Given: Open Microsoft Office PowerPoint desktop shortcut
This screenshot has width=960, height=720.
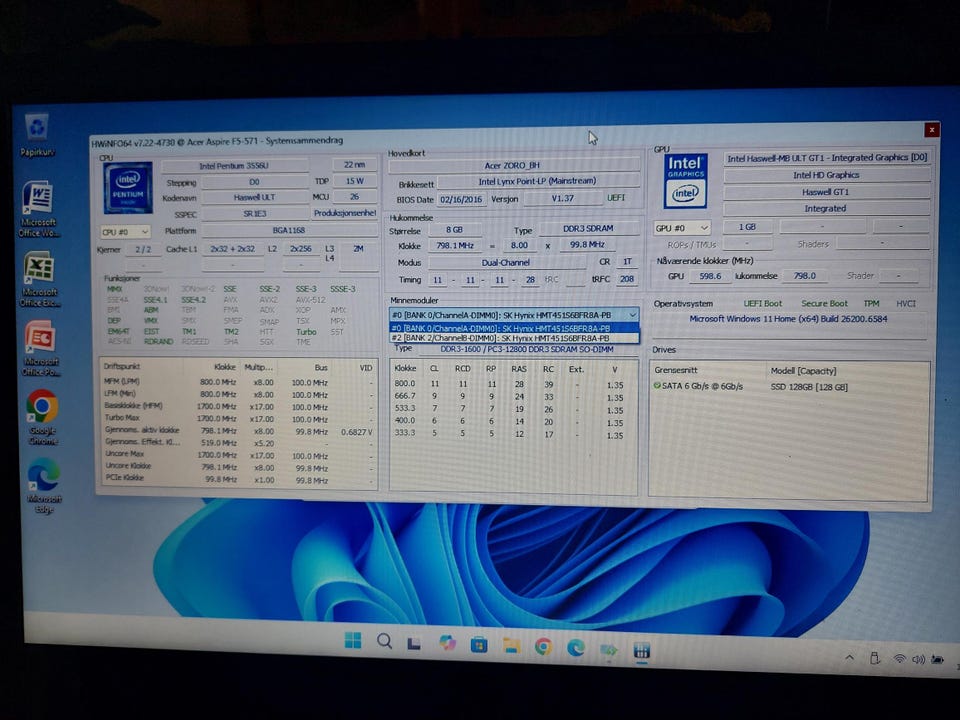Looking at the screenshot, I should (40, 348).
